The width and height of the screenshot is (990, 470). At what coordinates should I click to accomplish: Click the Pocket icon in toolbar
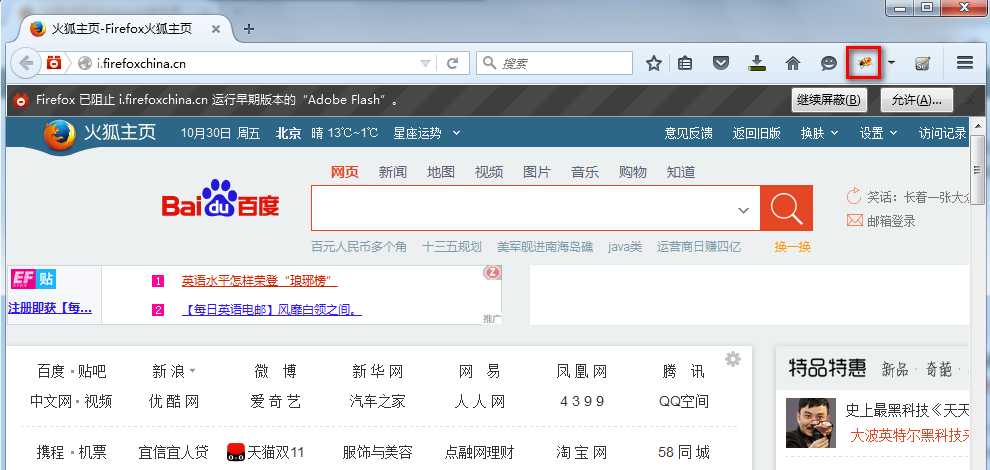(721, 63)
